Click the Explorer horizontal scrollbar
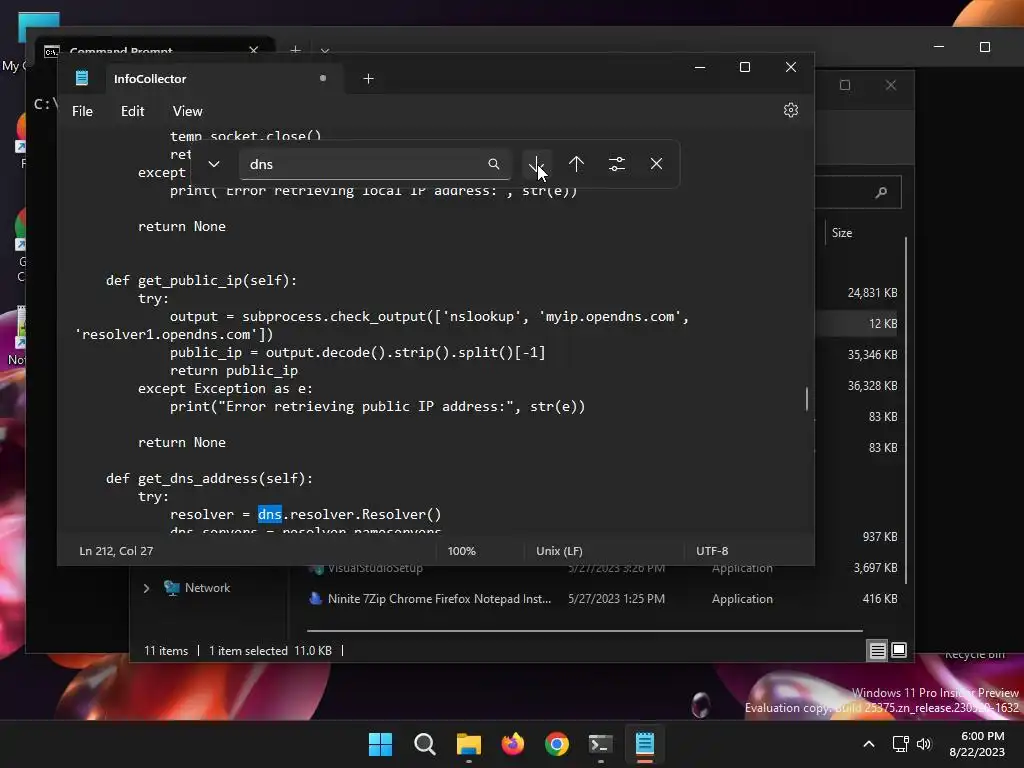Screen dimensions: 1024x768 point(584,631)
